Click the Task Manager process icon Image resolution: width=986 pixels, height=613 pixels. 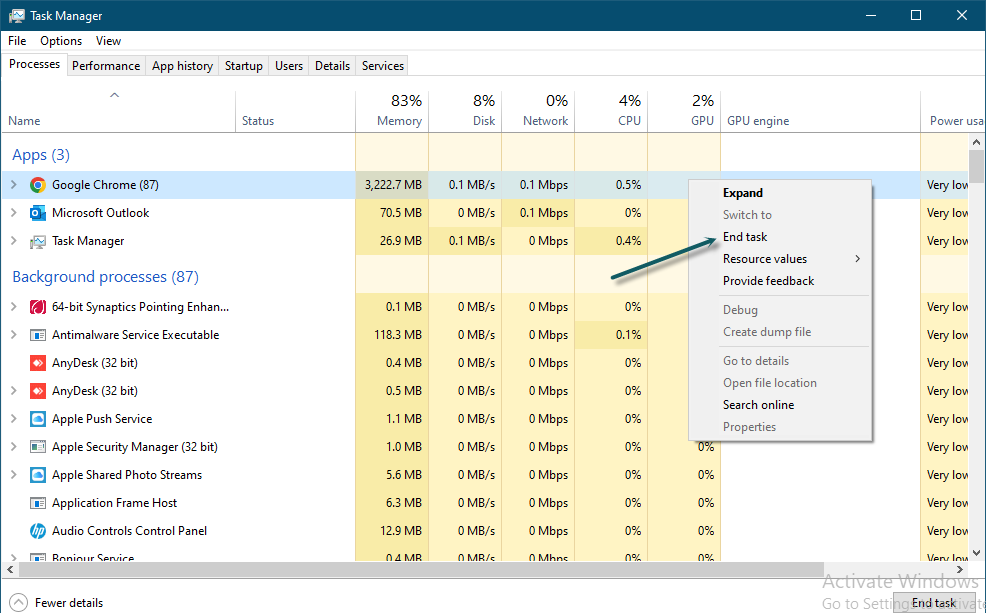[x=38, y=241]
